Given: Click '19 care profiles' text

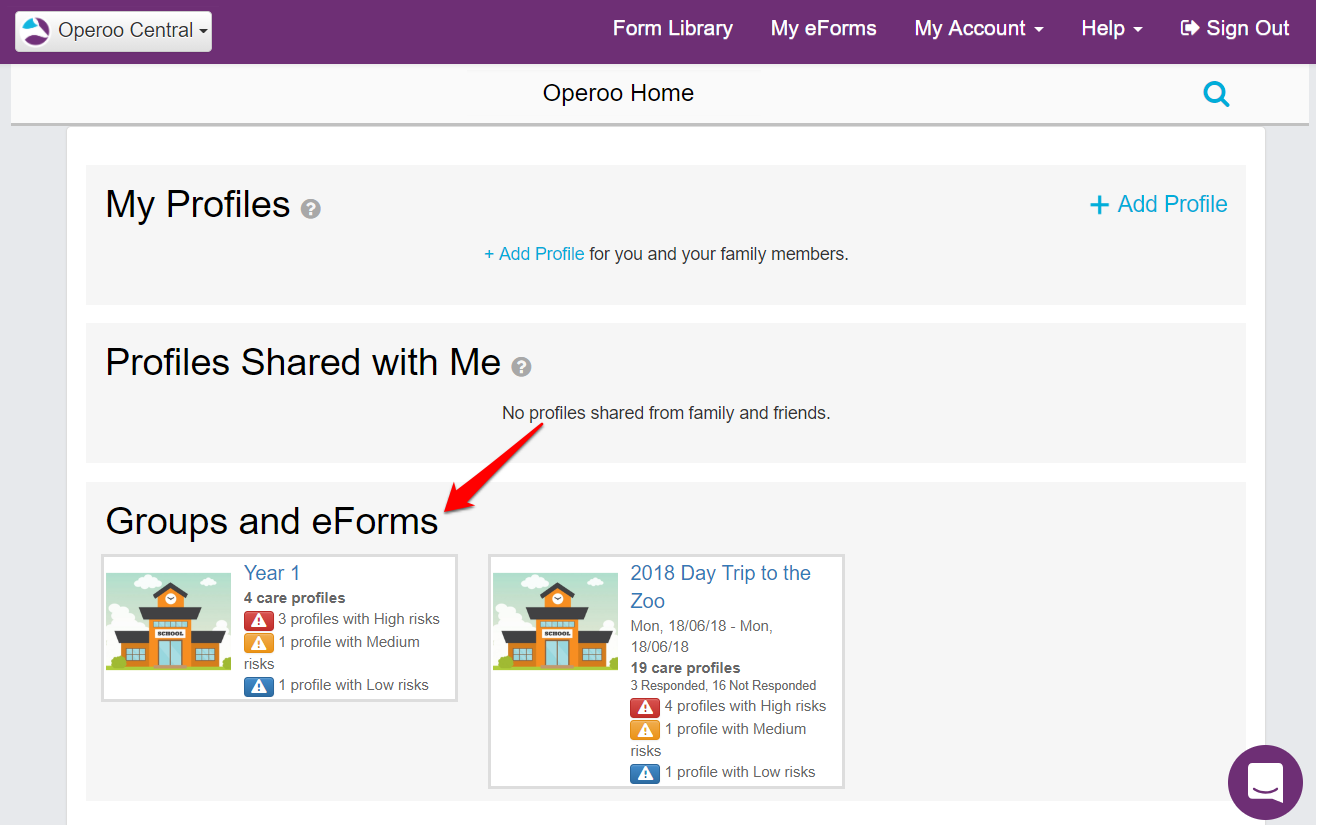Looking at the screenshot, I should click(x=686, y=668).
